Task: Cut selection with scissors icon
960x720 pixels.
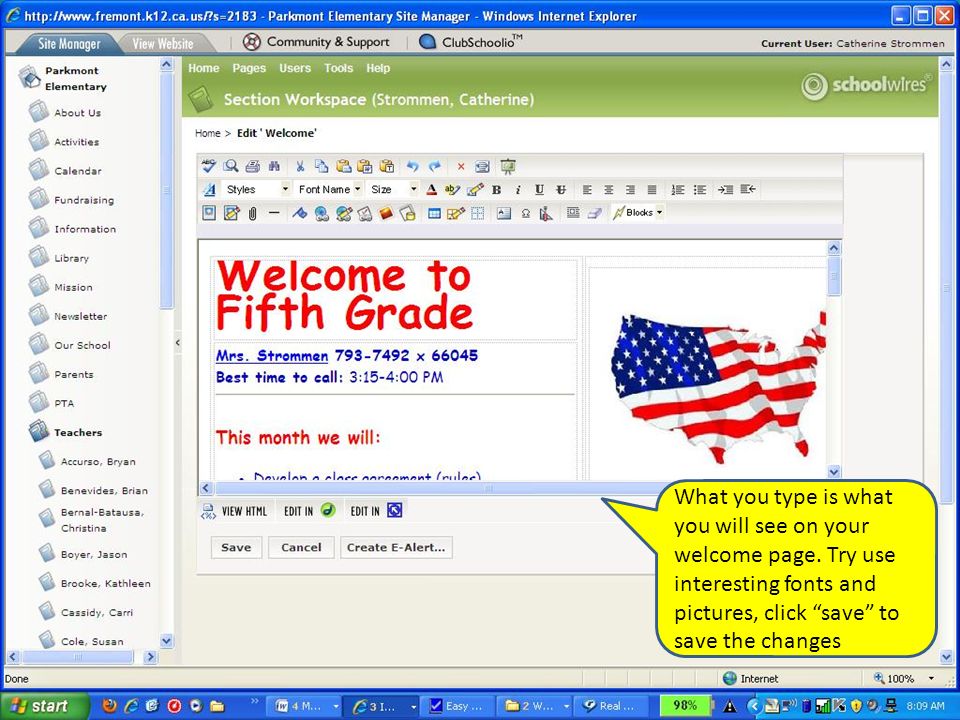Action: (x=300, y=166)
